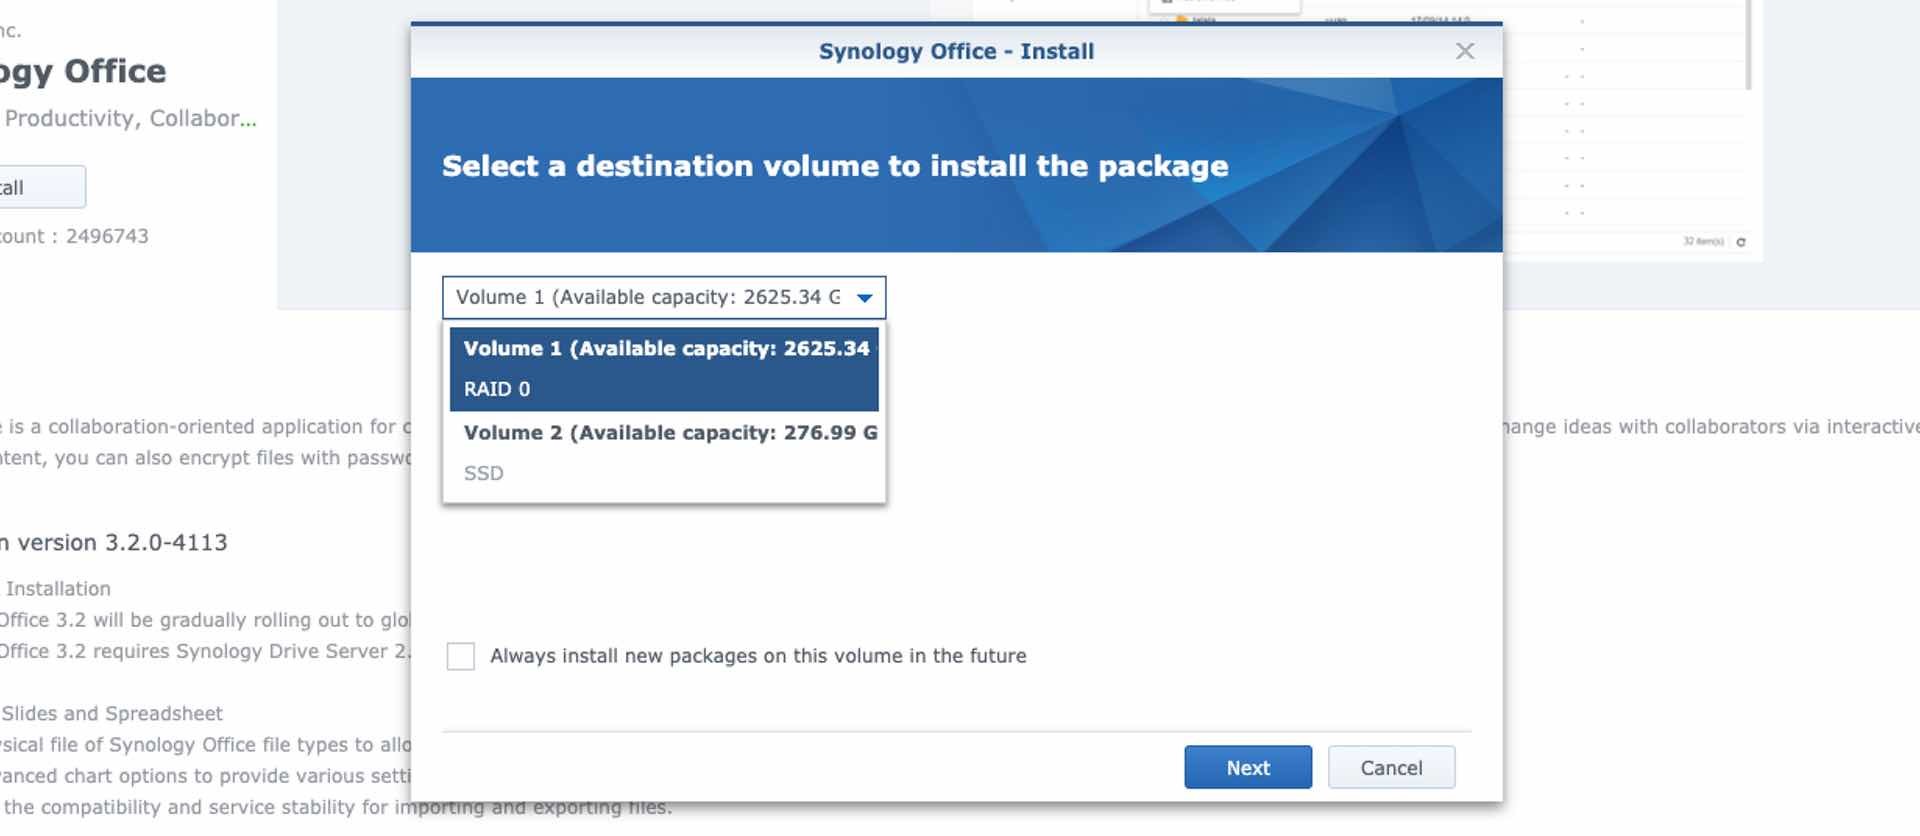Open the destination volume dropdown arrow
The image size is (1920, 836).
(865, 298)
